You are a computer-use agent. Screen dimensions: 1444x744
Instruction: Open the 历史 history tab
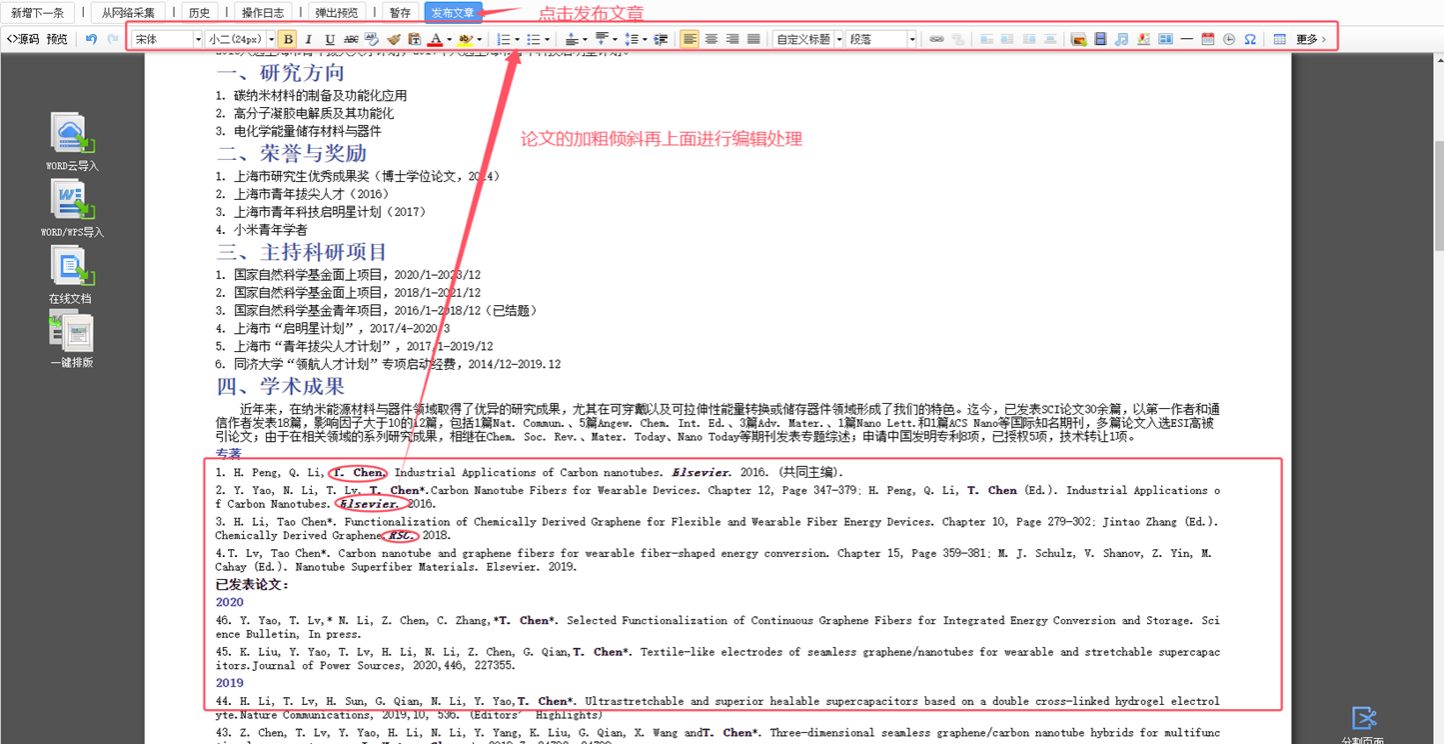click(199, 13)
